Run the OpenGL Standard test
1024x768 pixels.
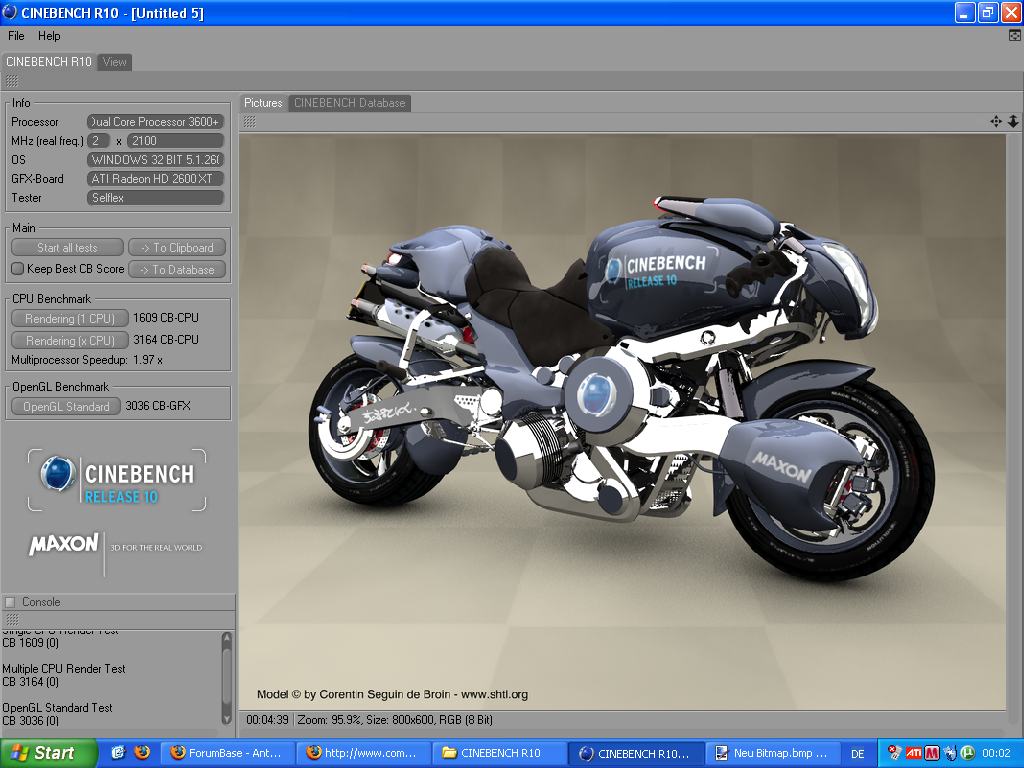click(x=66, y=406)
